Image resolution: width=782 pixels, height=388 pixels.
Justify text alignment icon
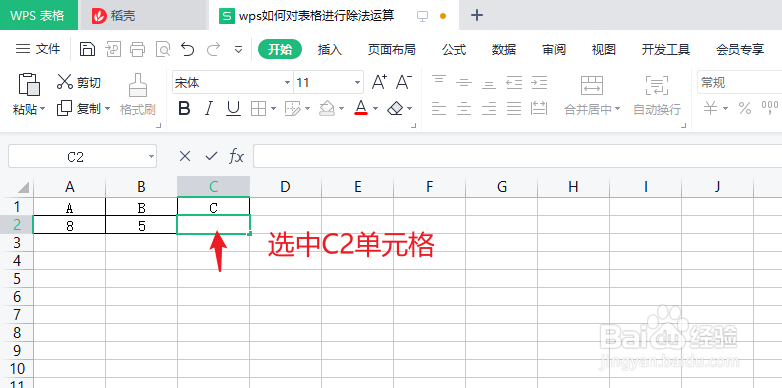point(514,108)
